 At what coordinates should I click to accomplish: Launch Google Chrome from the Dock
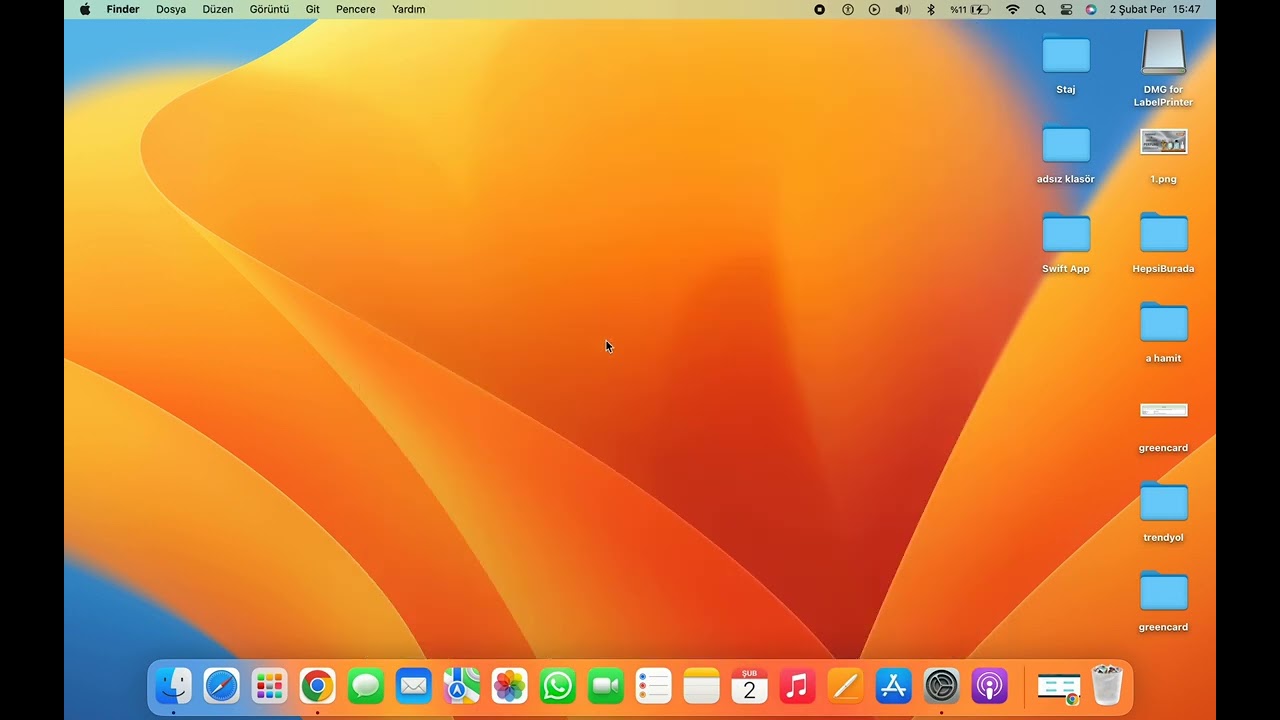click(317, 686)
